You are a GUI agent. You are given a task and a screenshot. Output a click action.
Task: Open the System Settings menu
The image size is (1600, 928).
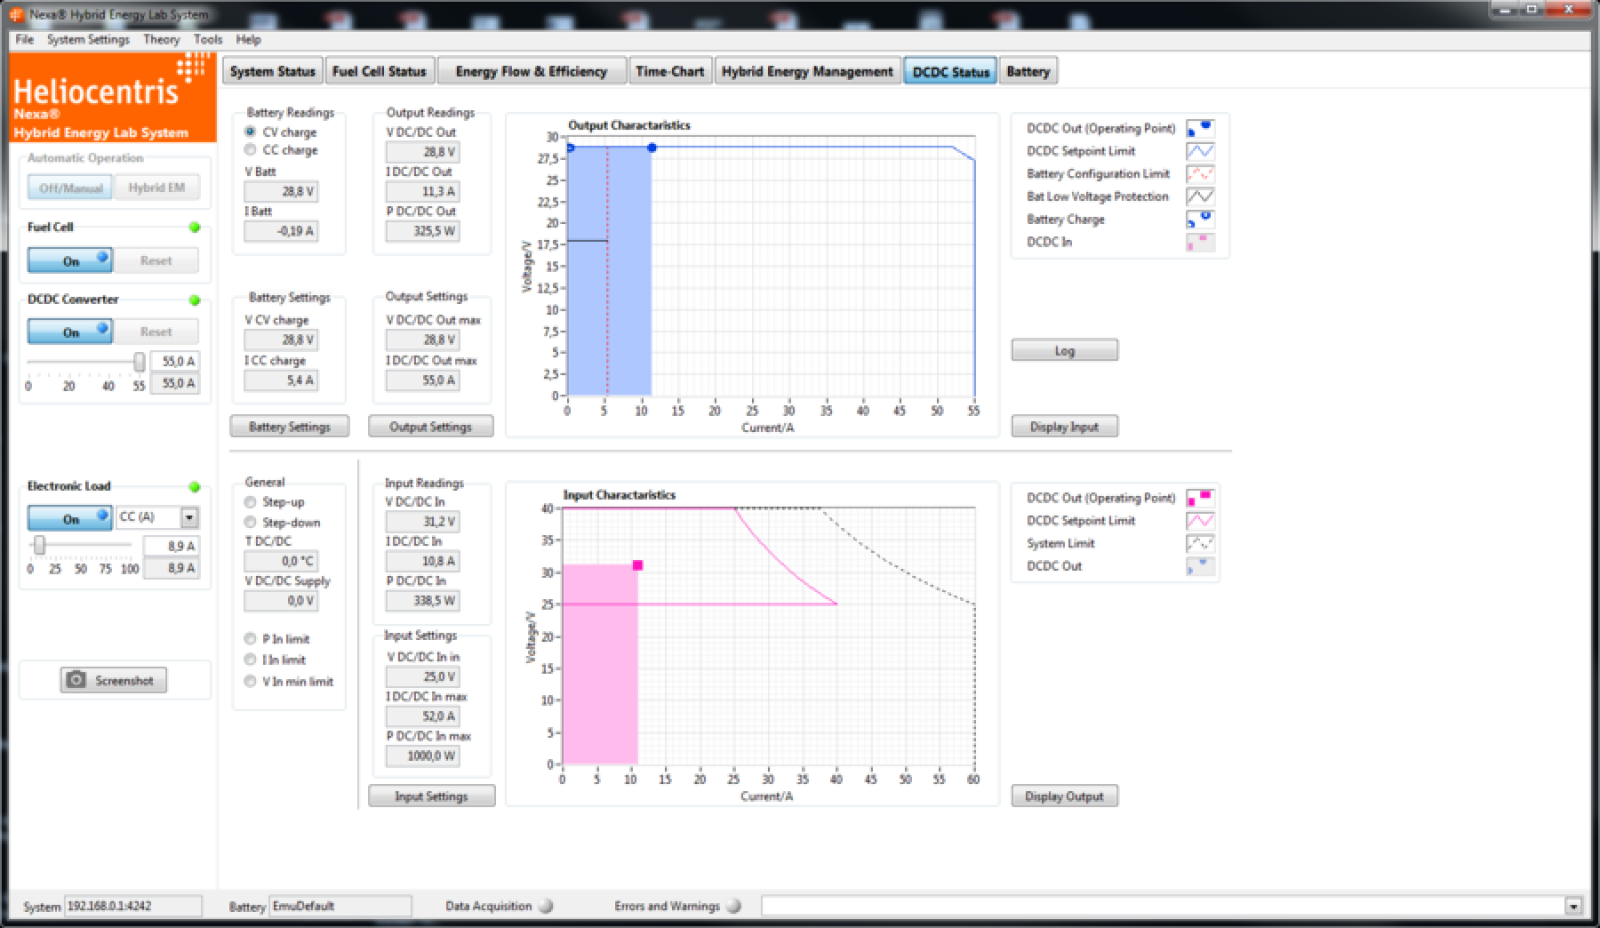(88, 40)
